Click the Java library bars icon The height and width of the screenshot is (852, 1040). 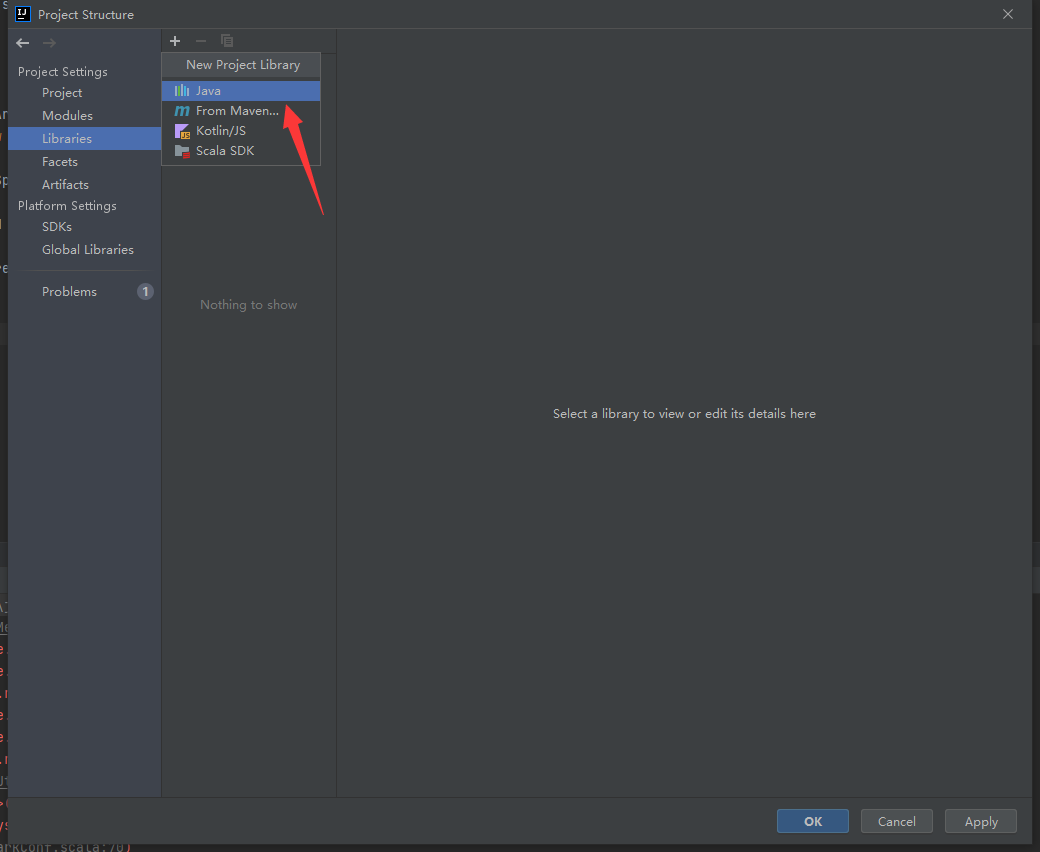182,91
